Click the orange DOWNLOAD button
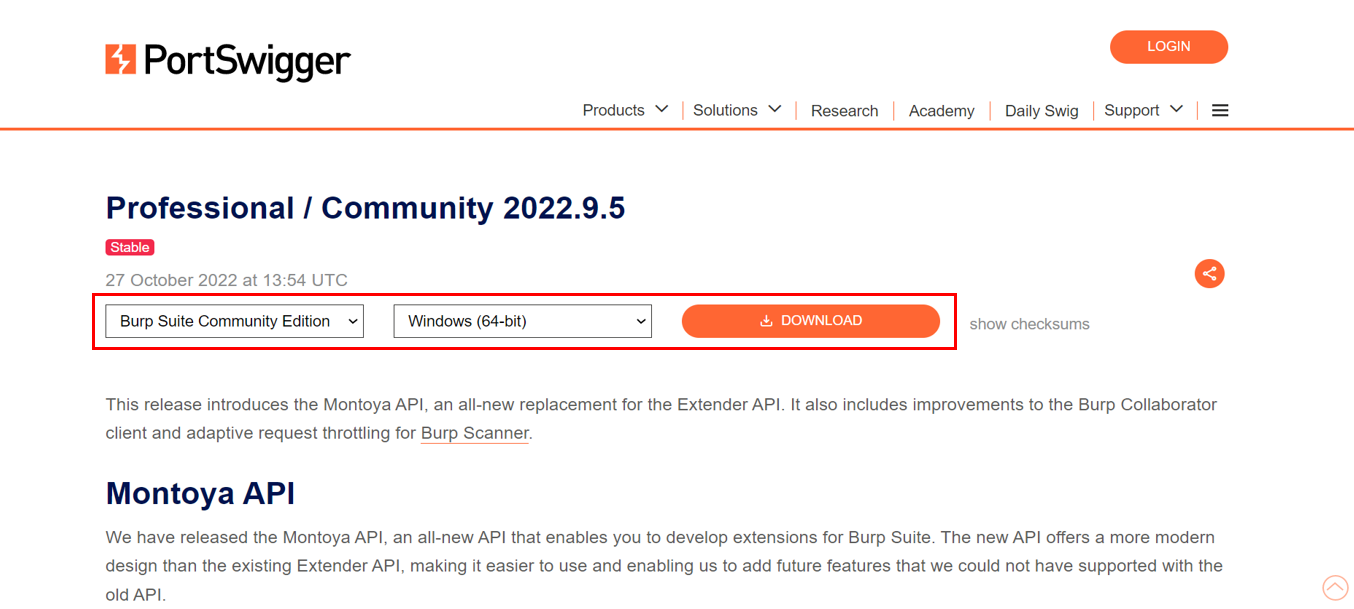This screenshot has height=609, width=1354. 810,321
